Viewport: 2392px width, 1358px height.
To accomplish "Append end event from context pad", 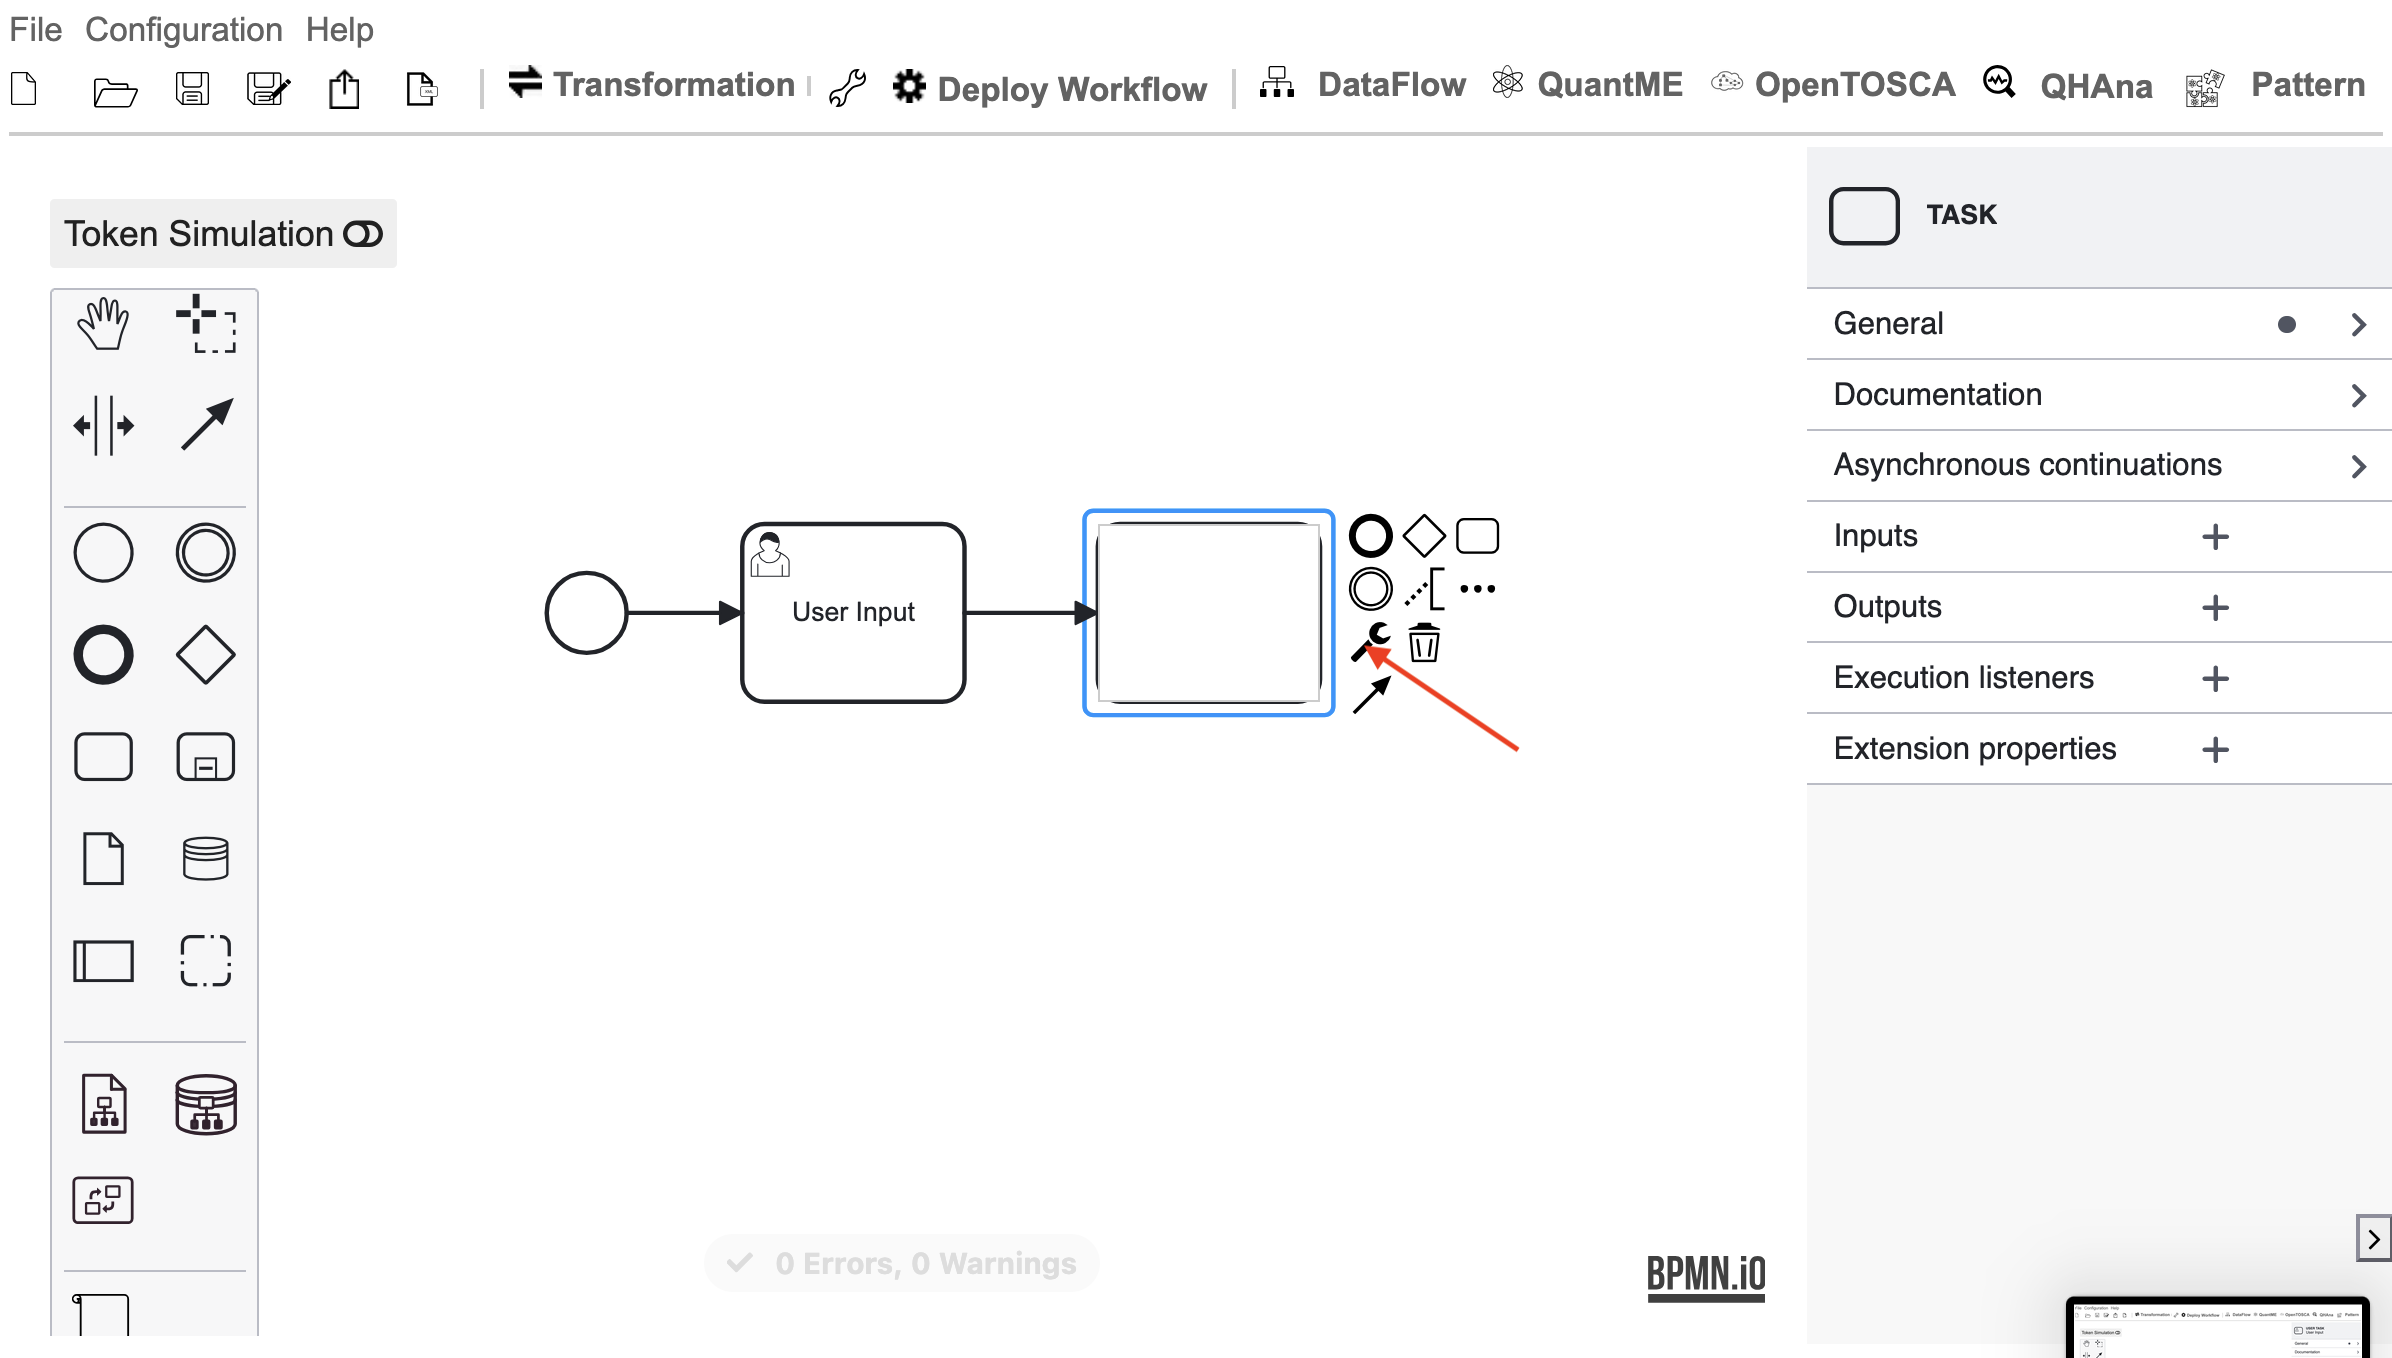I will pyautogui.click(x=1371, y=536).
